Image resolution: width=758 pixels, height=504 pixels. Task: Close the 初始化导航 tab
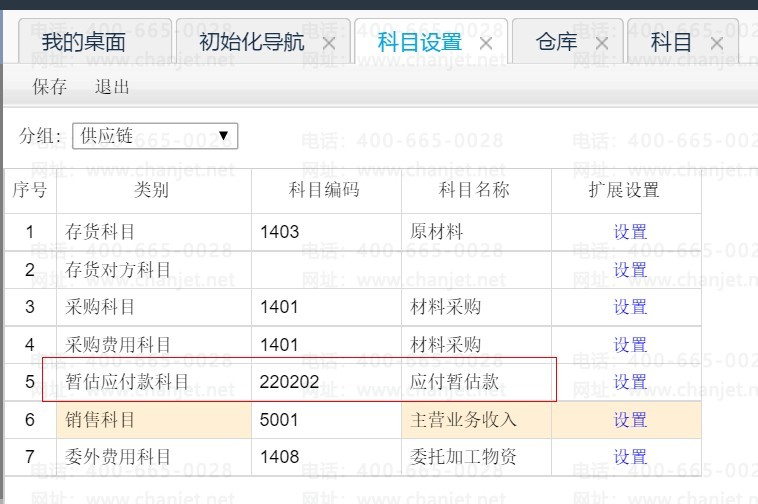point(328,44)
